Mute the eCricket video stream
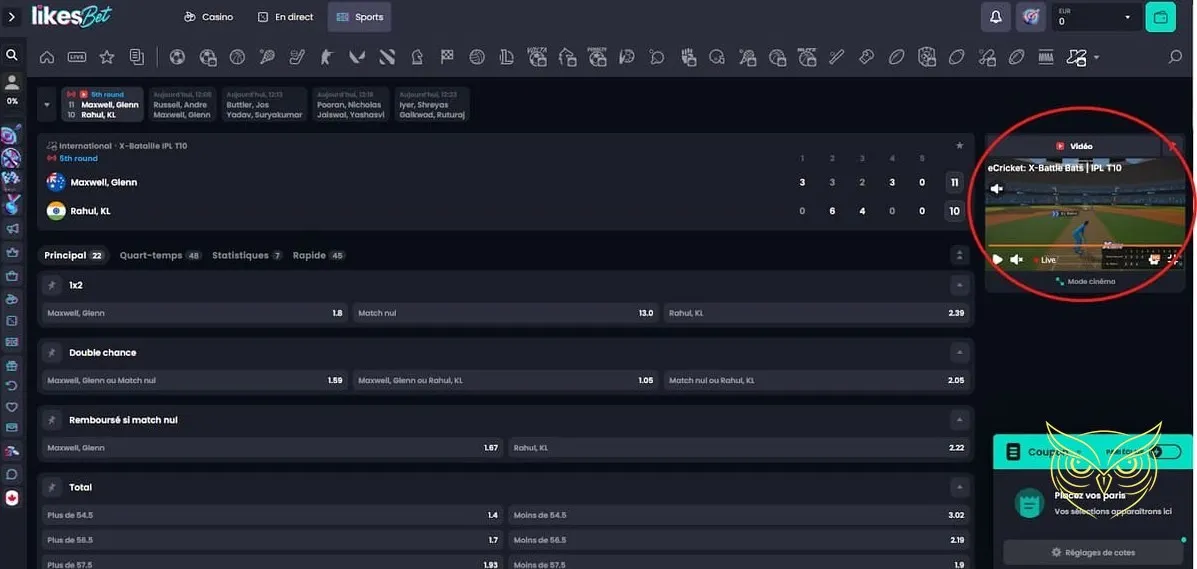The image size is (1197, 569). tap(1017, 260)
